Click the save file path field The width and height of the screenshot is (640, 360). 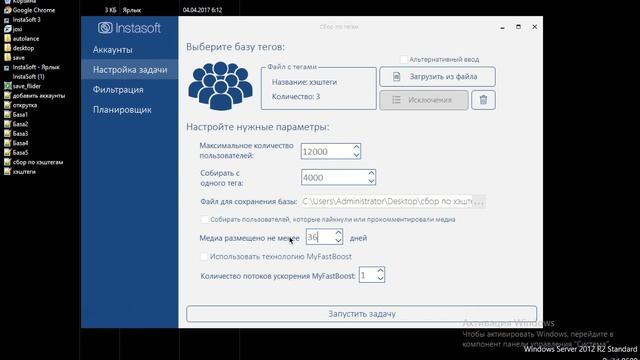click(x=387, y=202)
